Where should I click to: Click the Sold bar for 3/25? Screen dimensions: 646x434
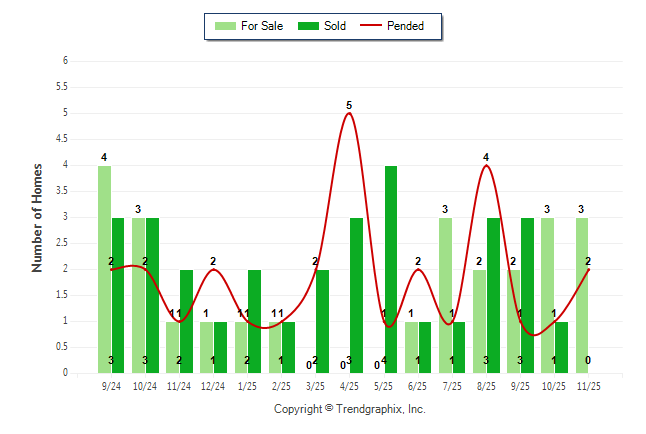pyautogui.click(x=322, y=321)
